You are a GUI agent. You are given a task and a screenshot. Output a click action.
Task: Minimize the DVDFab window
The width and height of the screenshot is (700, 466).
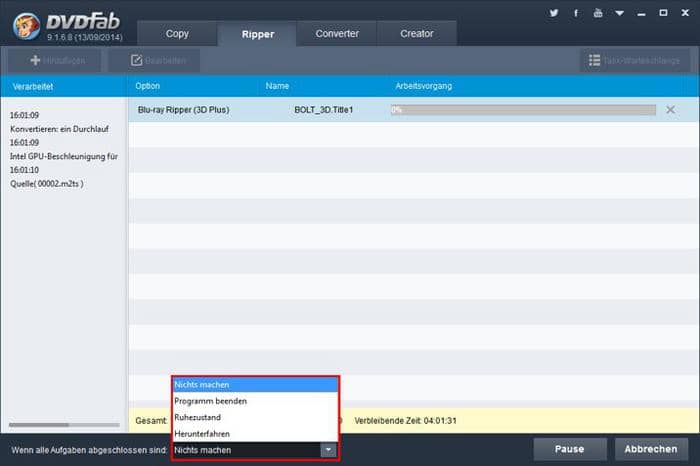642,13
